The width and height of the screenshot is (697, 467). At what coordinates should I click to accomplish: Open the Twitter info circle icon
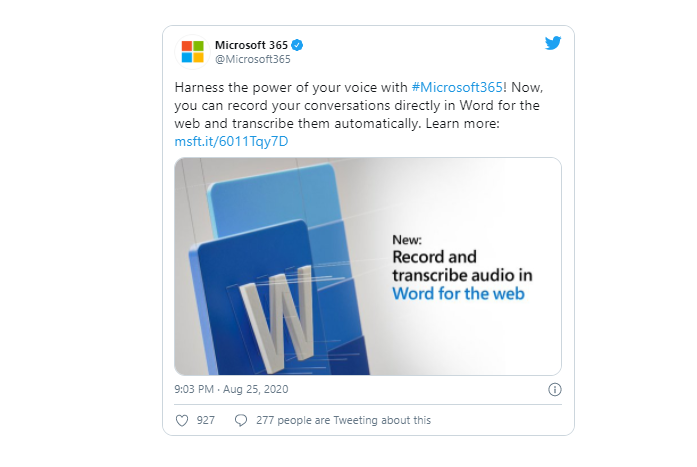[x=555, y=389]
